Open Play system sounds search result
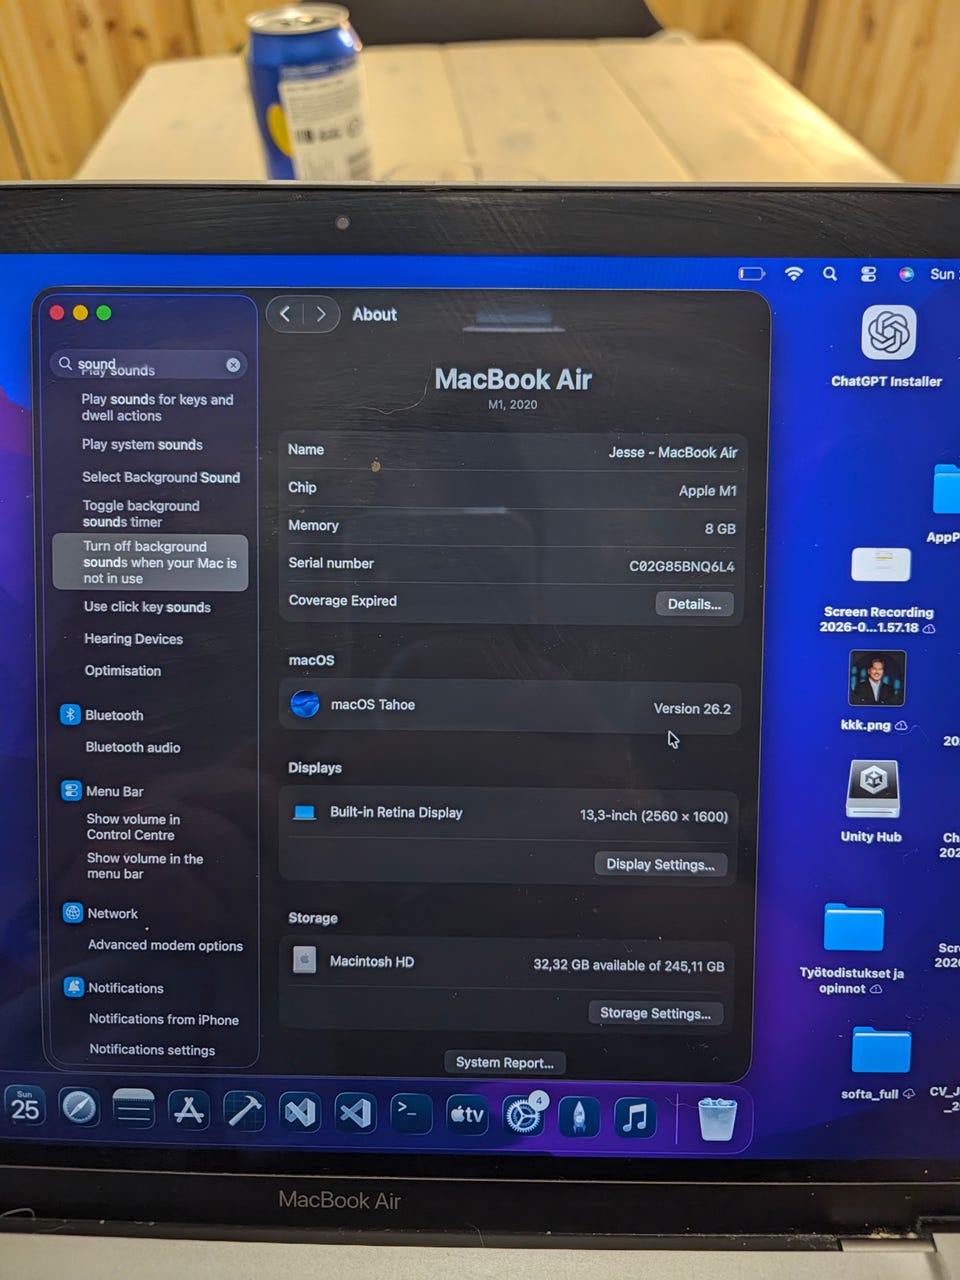 coord(142,445)
